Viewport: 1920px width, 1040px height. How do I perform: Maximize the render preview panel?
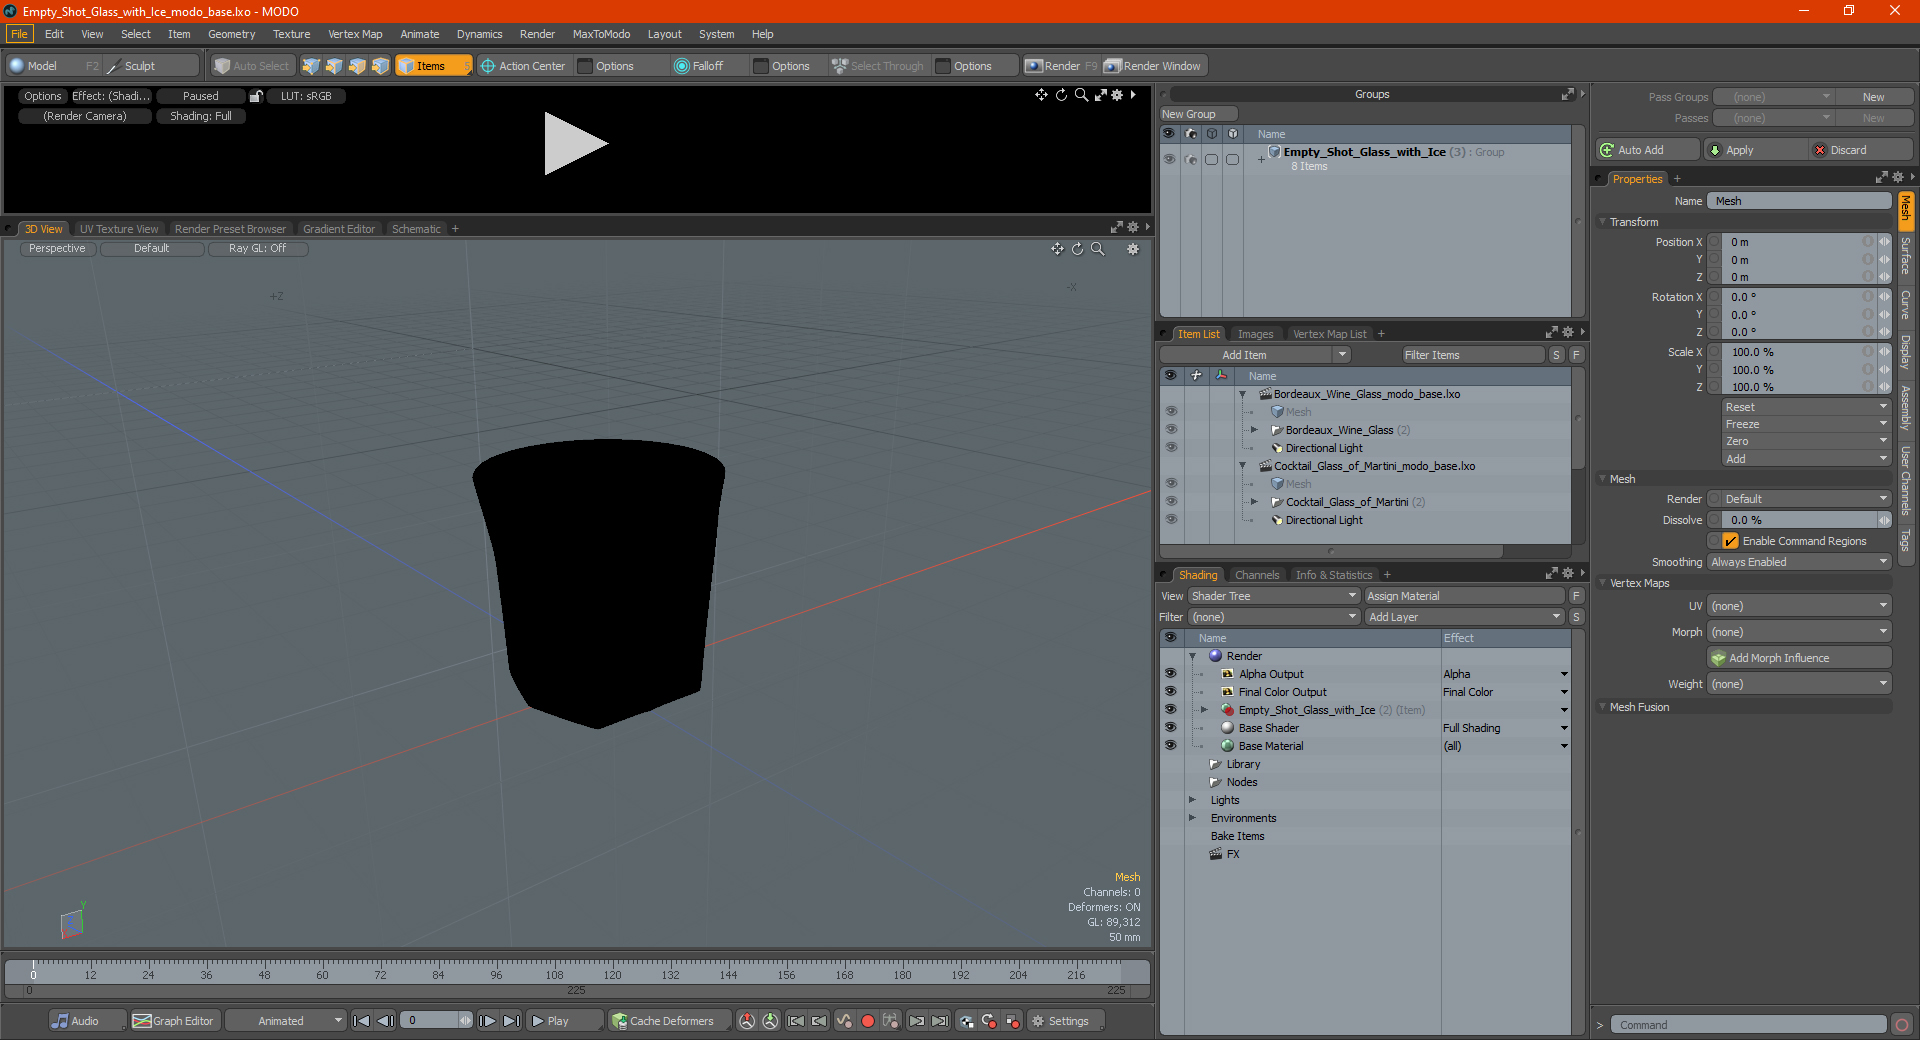point(1100,95)
